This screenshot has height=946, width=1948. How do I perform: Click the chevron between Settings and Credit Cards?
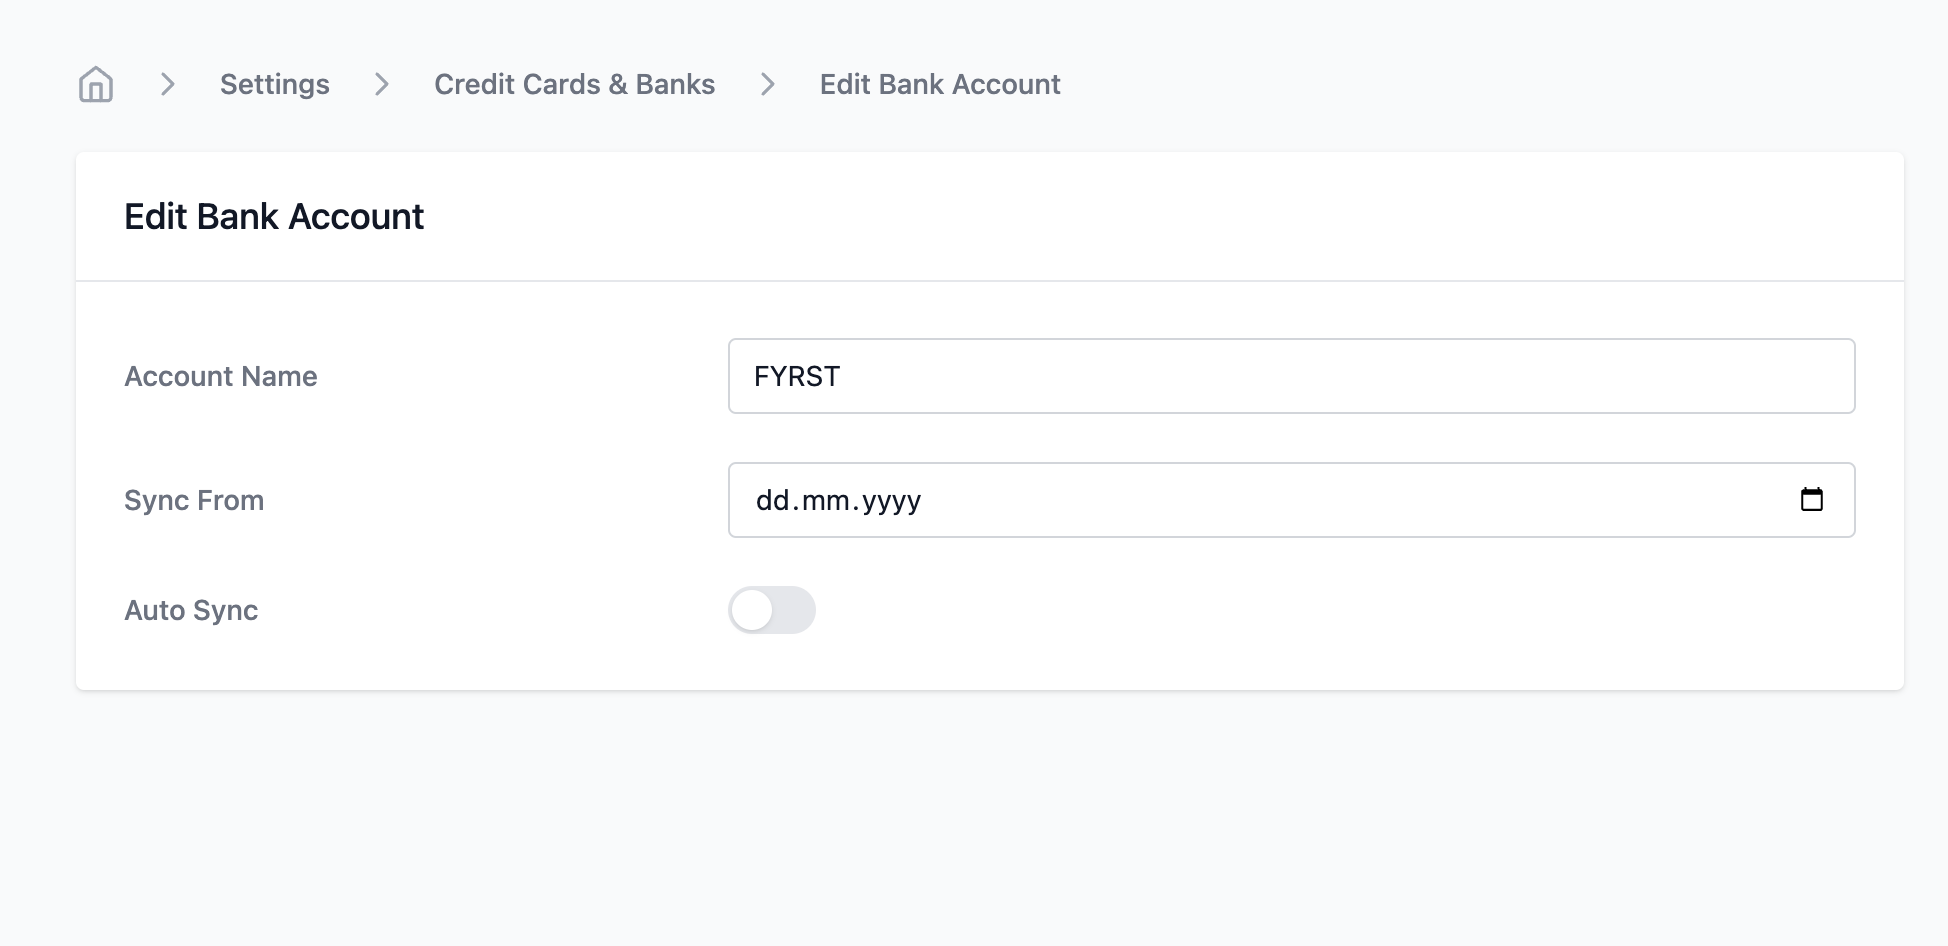coord(382,84)
